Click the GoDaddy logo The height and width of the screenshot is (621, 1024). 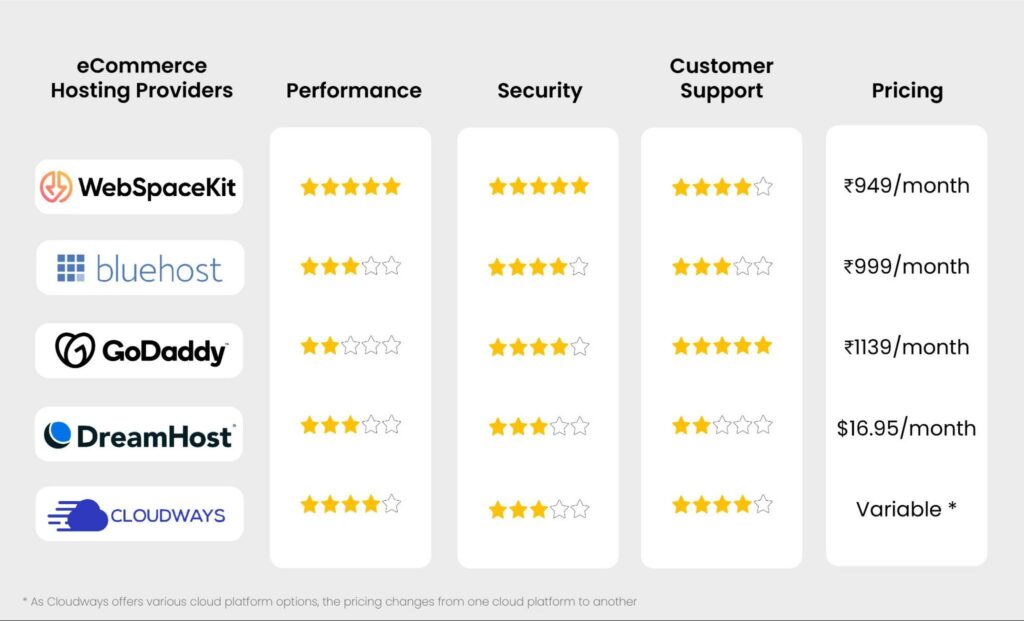click(140, 350)
